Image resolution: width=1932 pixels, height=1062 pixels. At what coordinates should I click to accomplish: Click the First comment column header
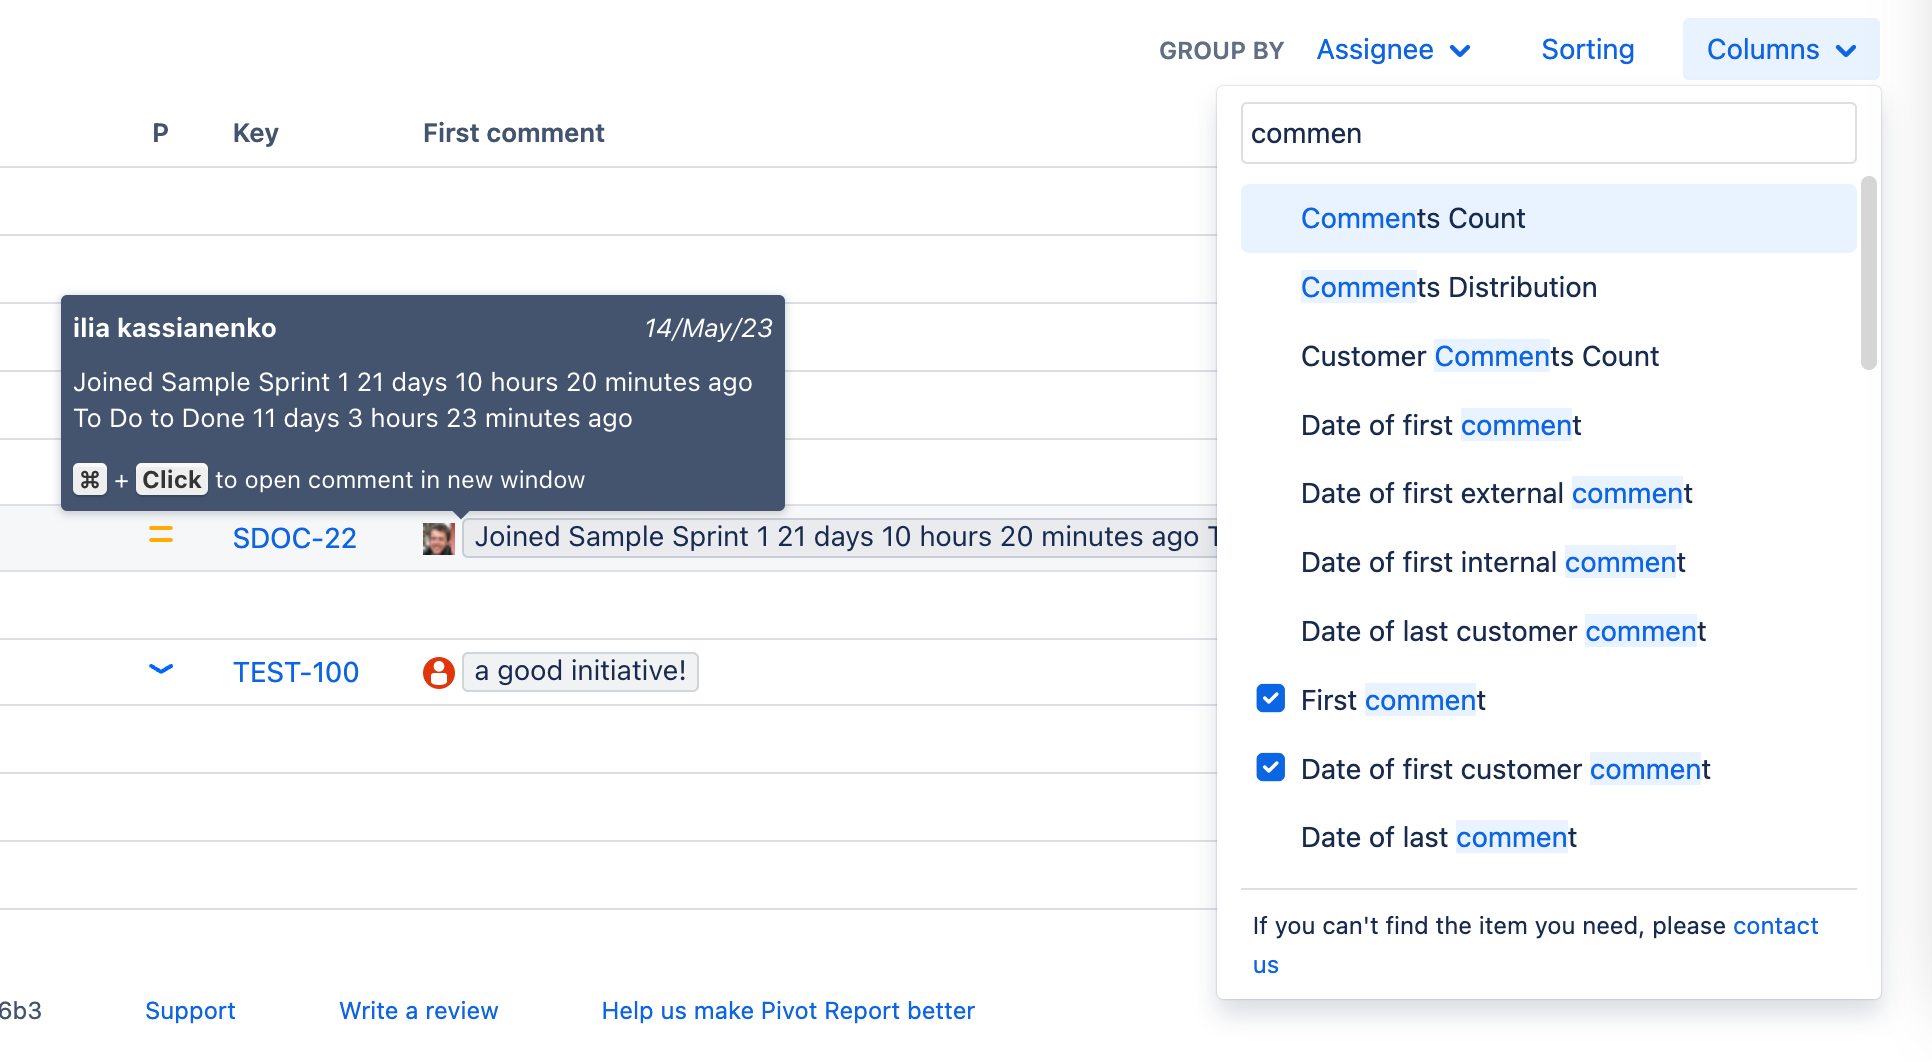tap(513, 133)
